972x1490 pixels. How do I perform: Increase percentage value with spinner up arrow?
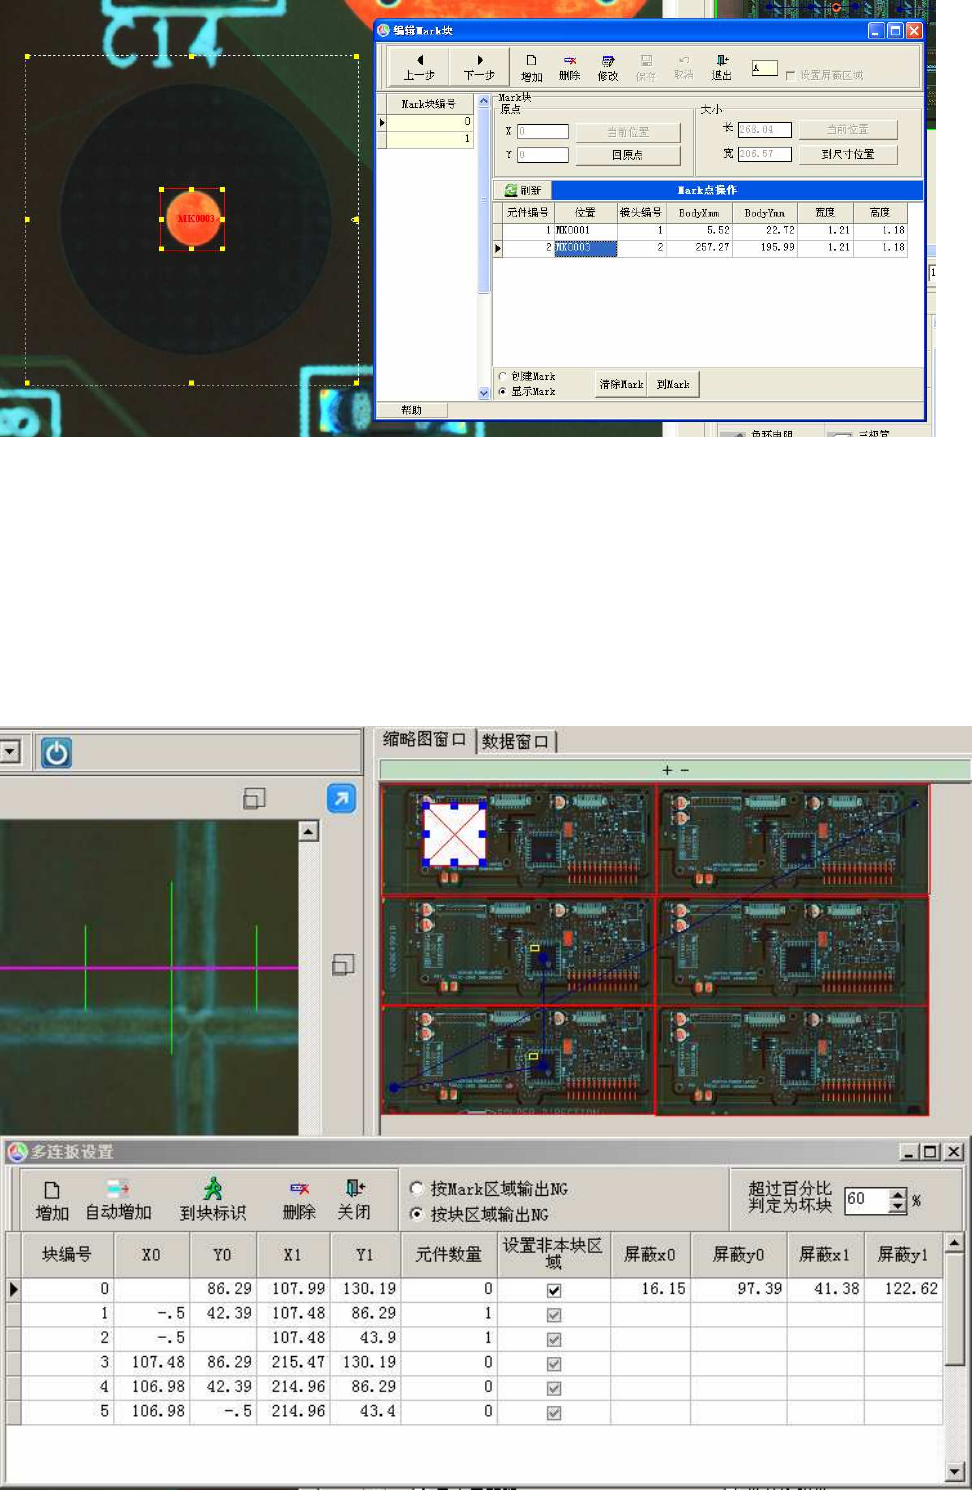897,1194
